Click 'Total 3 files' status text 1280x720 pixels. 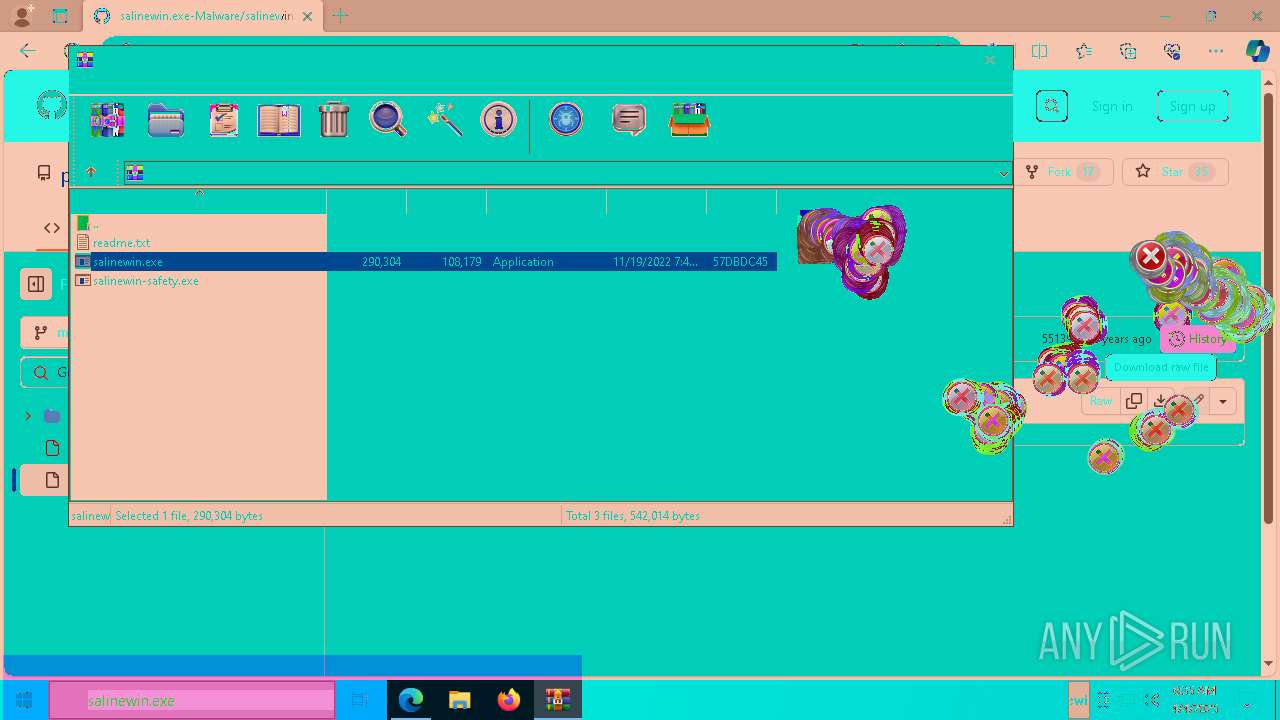pyautogui.click(x=633, y=515)
